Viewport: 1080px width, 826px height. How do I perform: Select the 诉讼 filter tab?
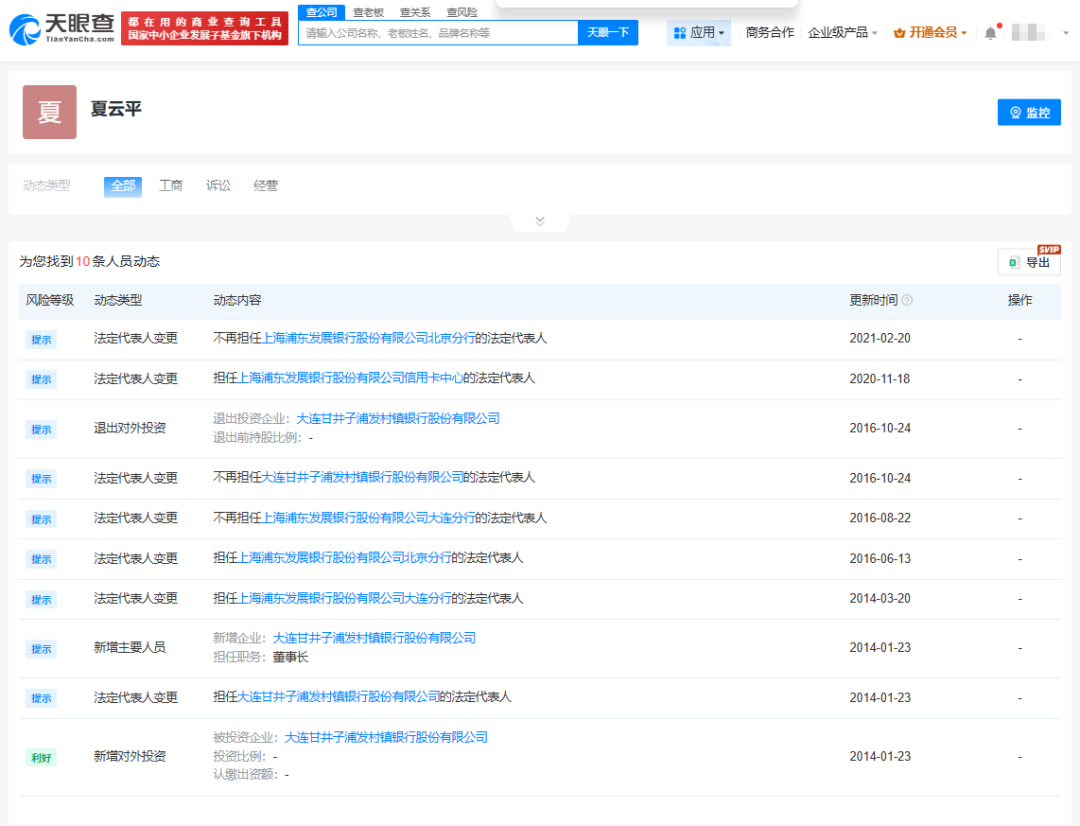pos(218,186)
